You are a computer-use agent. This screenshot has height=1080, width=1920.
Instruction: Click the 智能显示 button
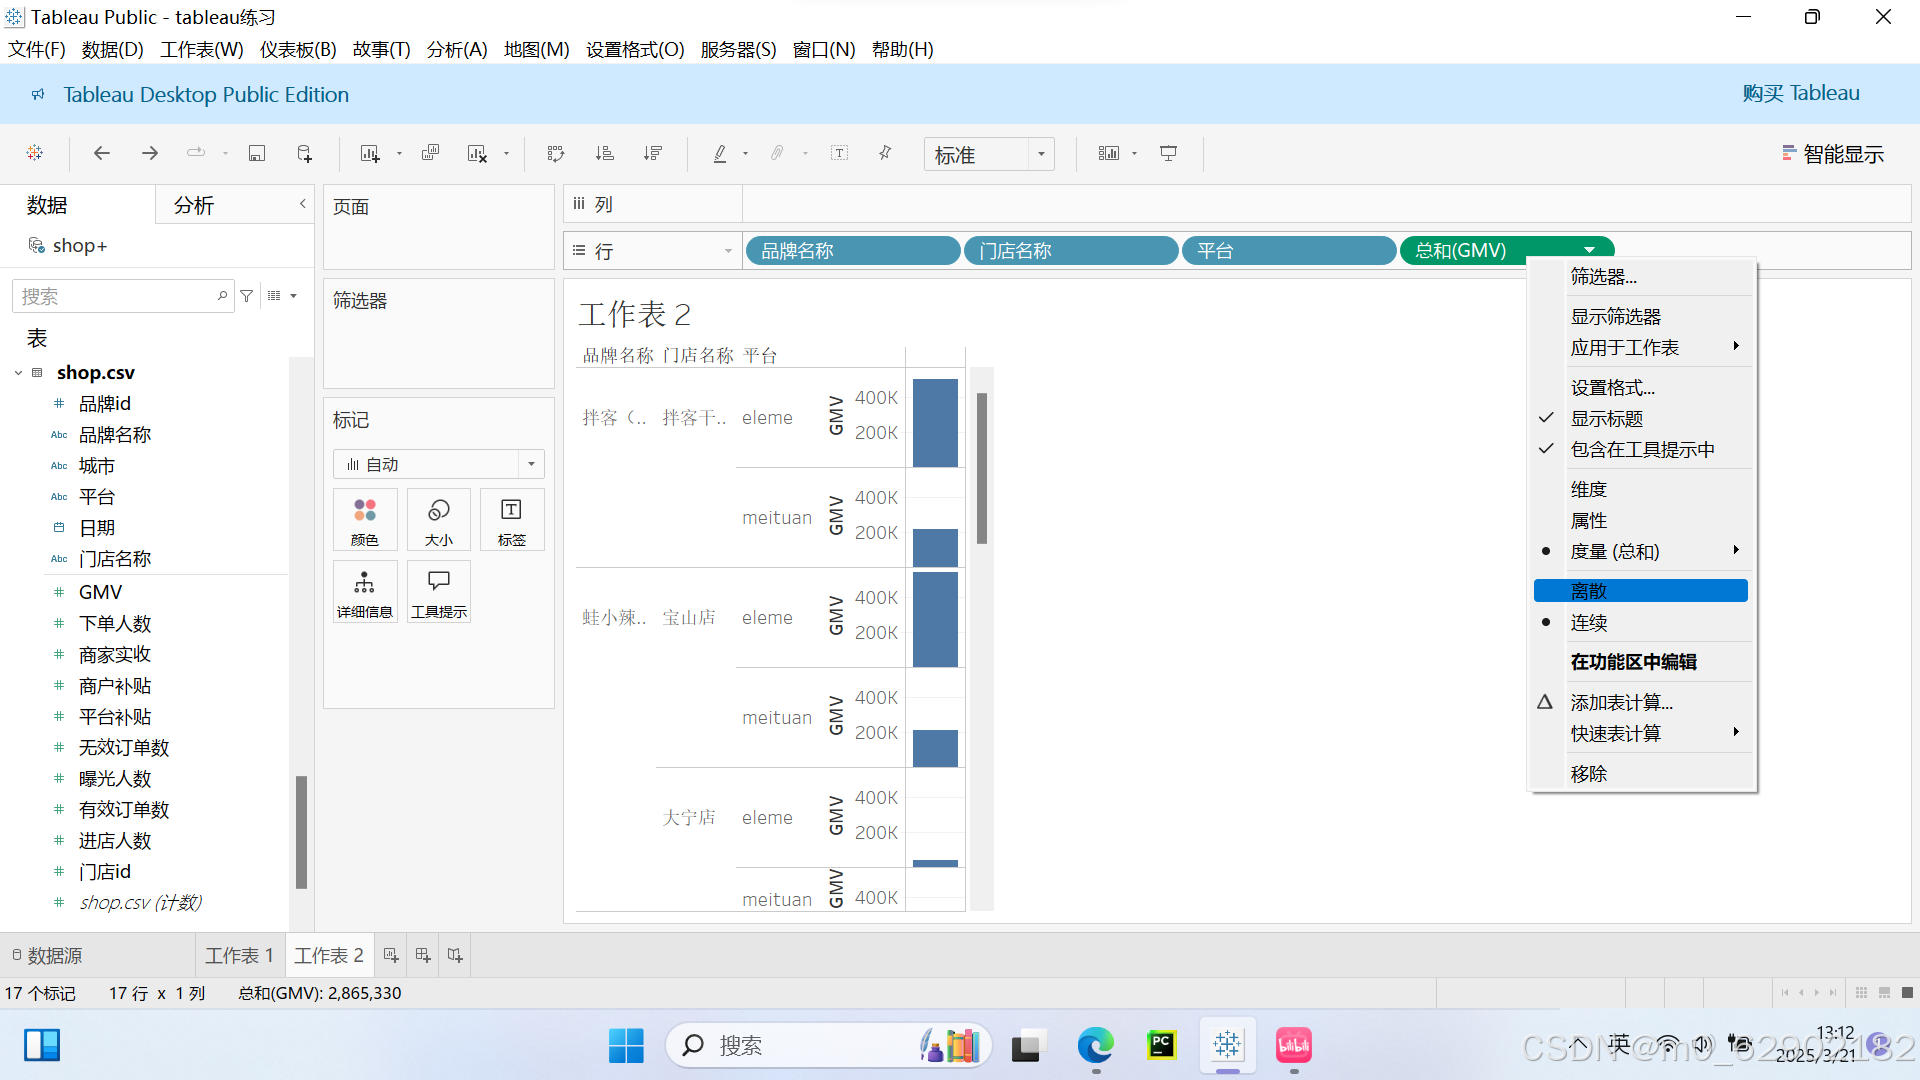(x=1832, y=154)
